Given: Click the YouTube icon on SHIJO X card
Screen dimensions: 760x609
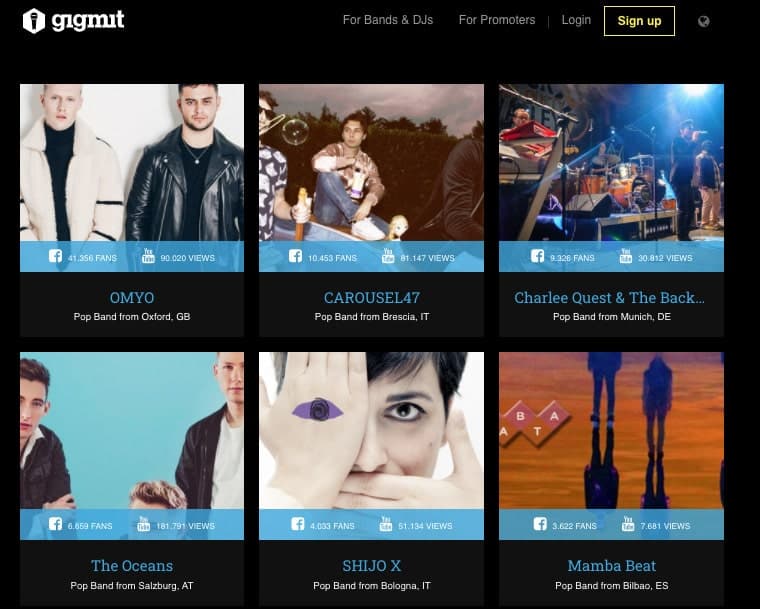Looking at the screenshot, I should [385, 524].
